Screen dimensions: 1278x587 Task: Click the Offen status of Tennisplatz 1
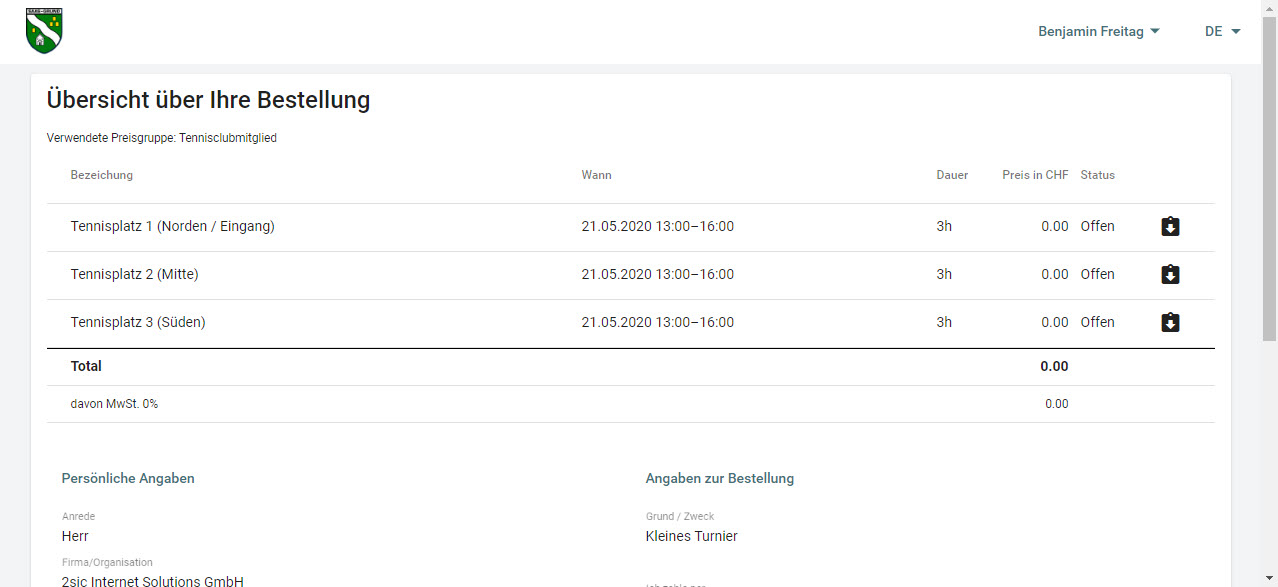point(1097,227)
